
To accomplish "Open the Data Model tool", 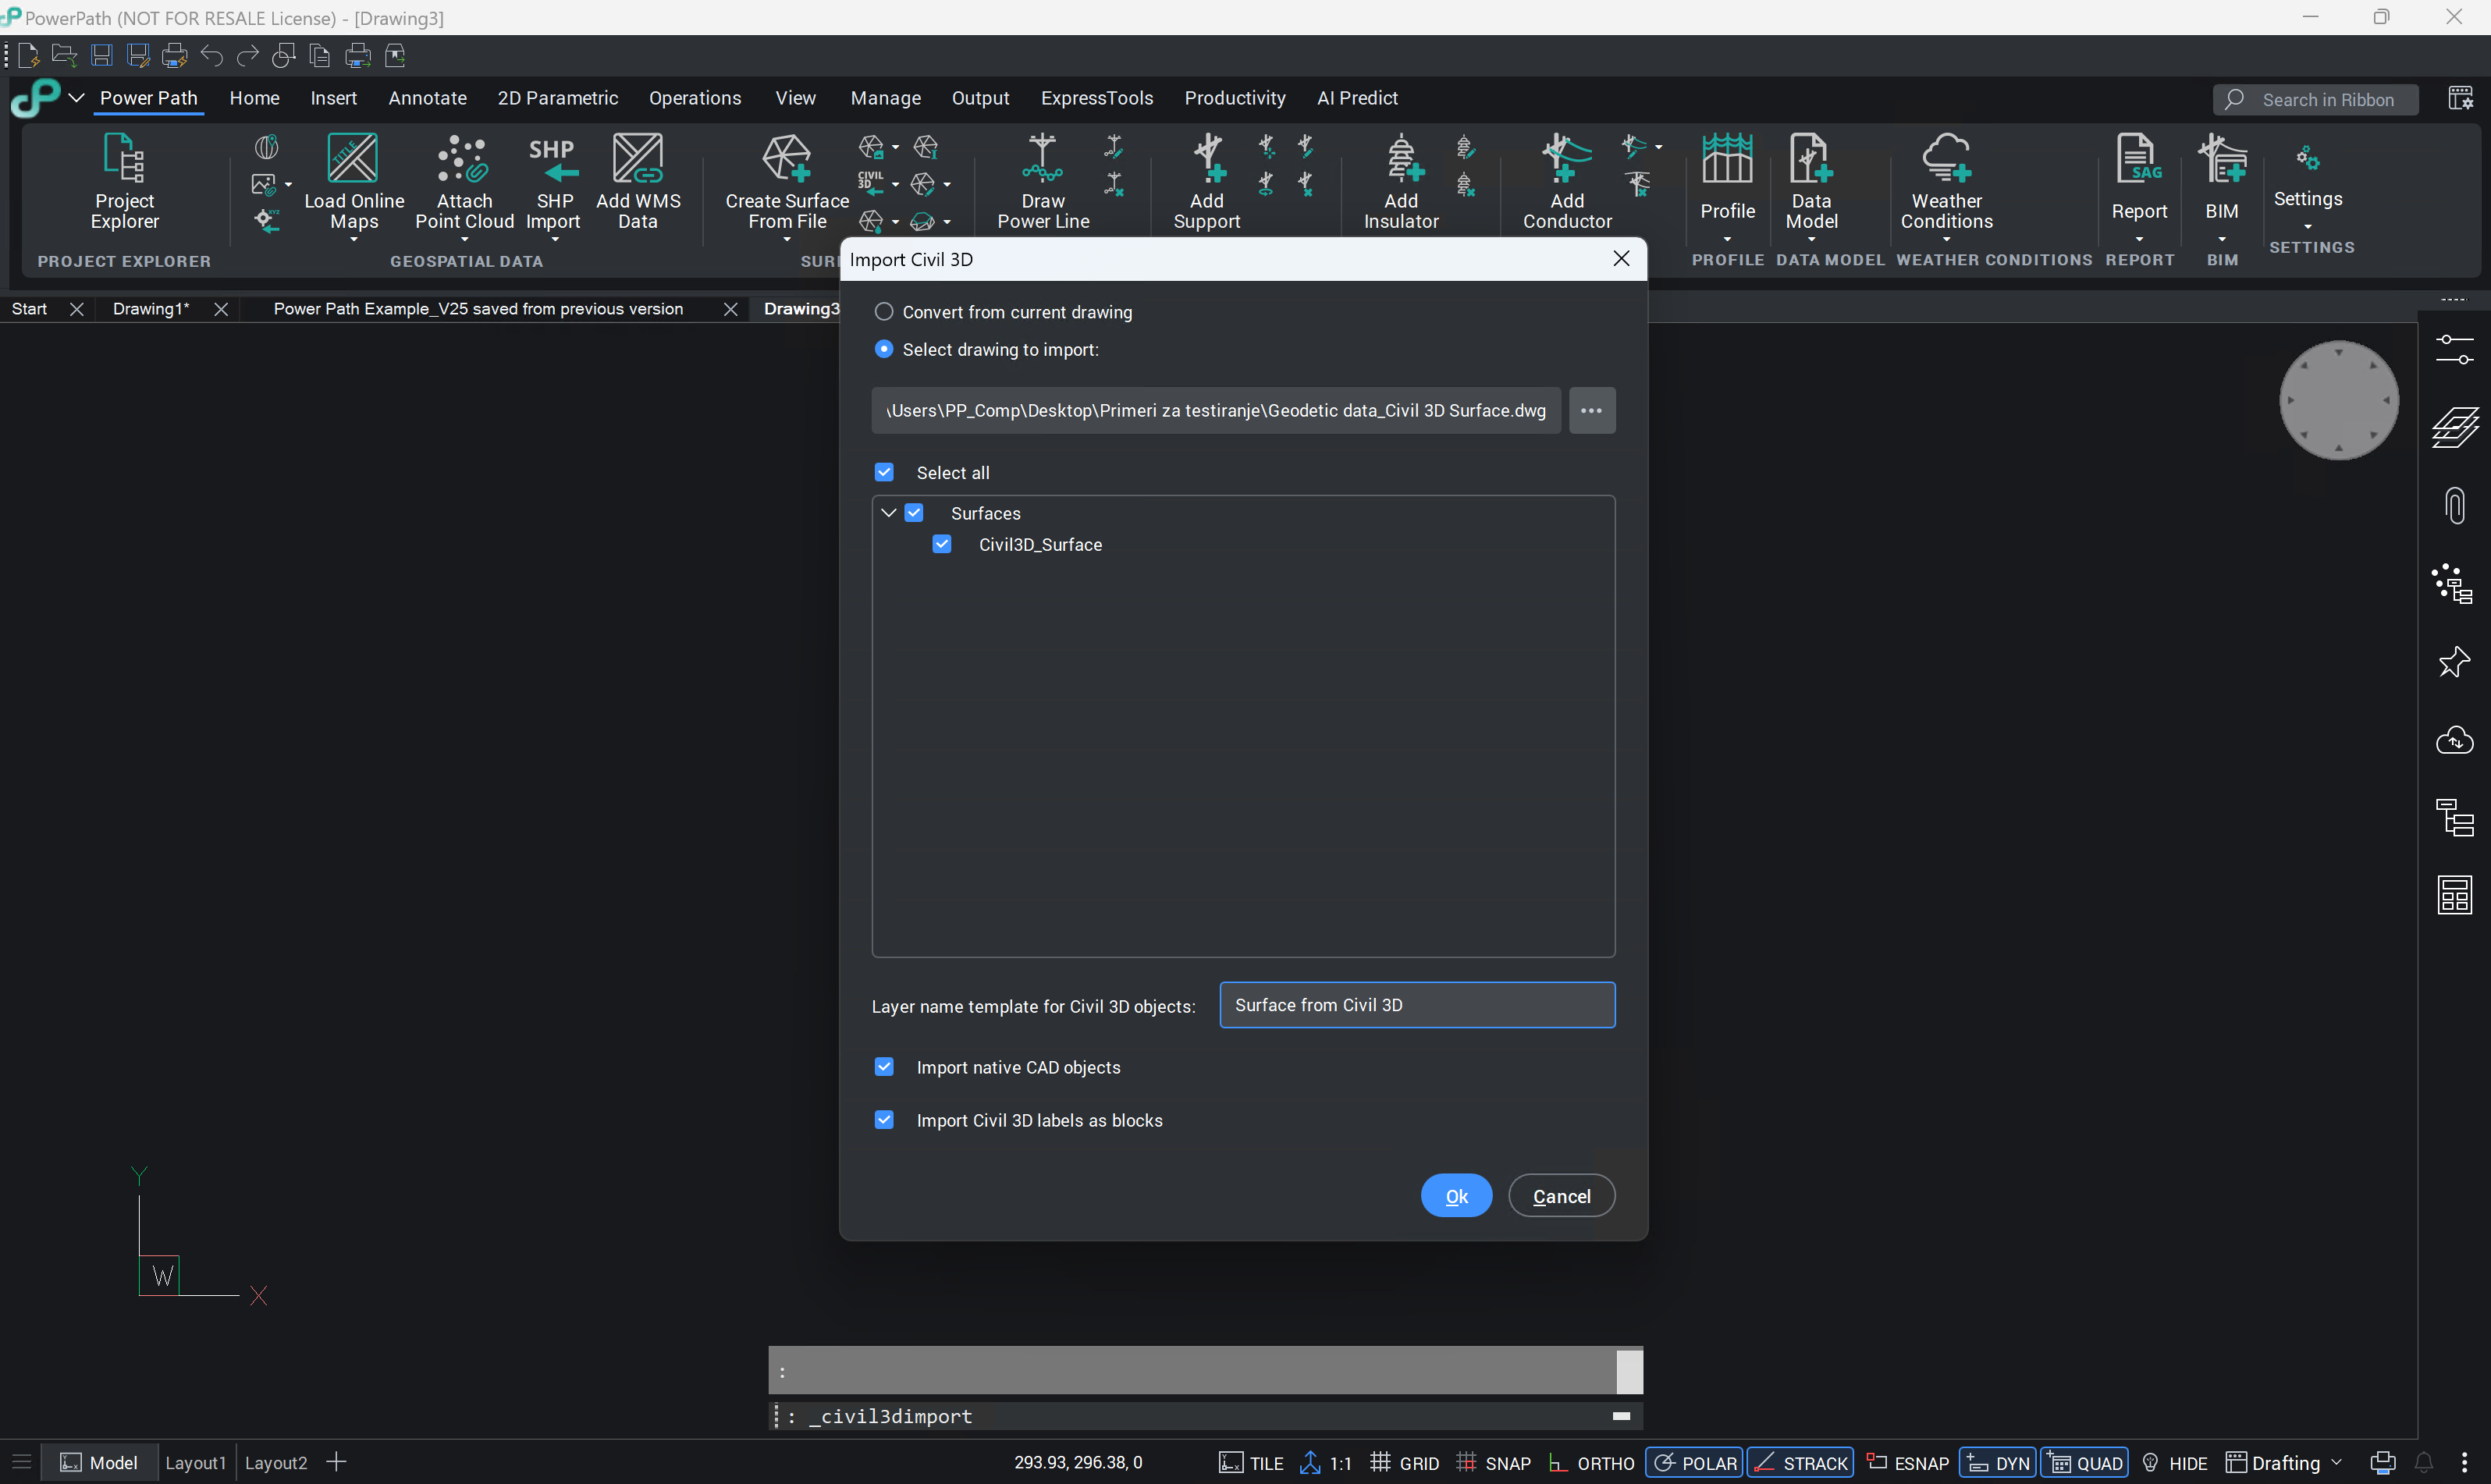I will [x=1811, y=181].
